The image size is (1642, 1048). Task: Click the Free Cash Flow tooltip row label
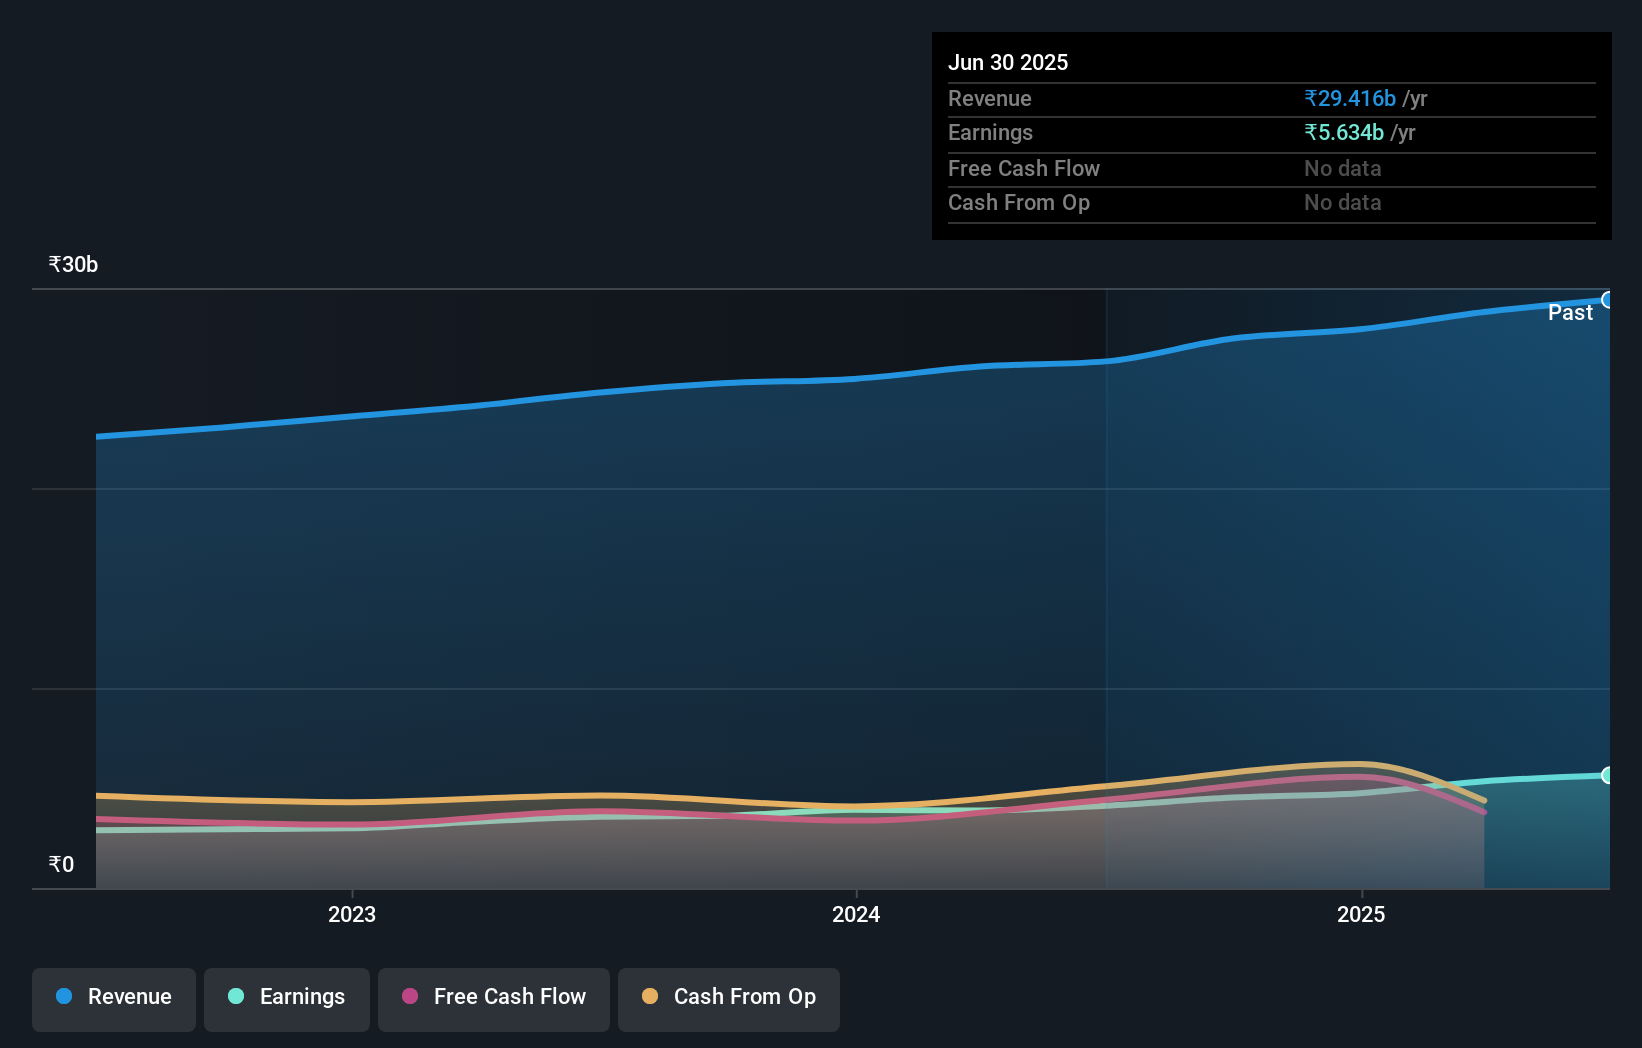pyautogui.click(x=1024, y=168)
